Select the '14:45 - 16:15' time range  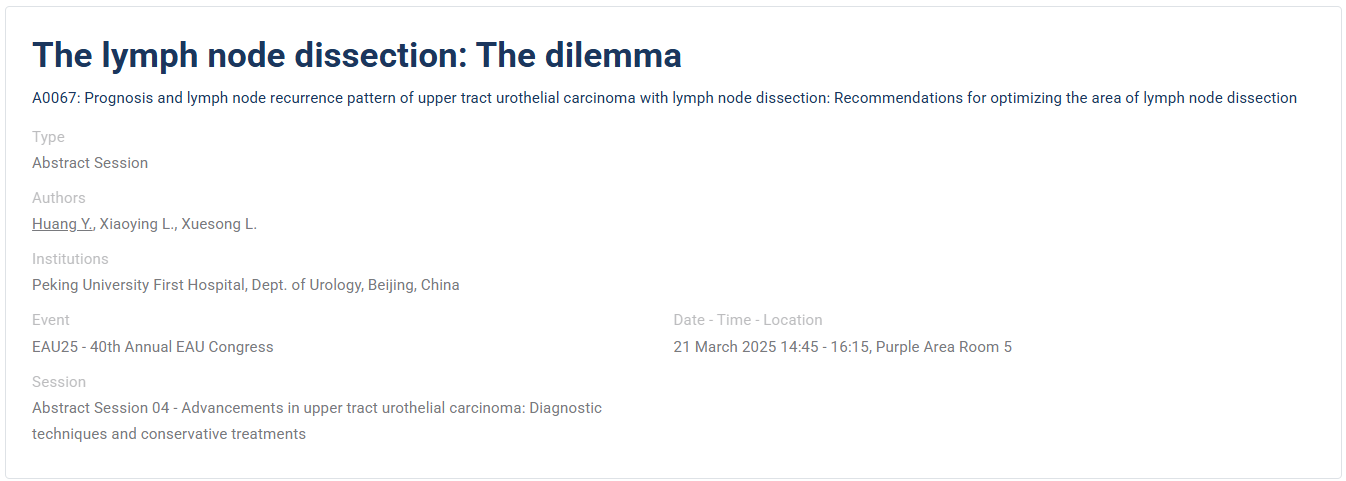pyautogui.click(x=820, y=347)
